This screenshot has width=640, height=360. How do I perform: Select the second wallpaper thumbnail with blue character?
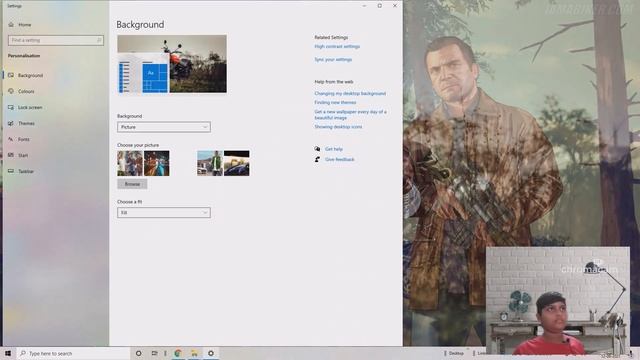point(157,163)
